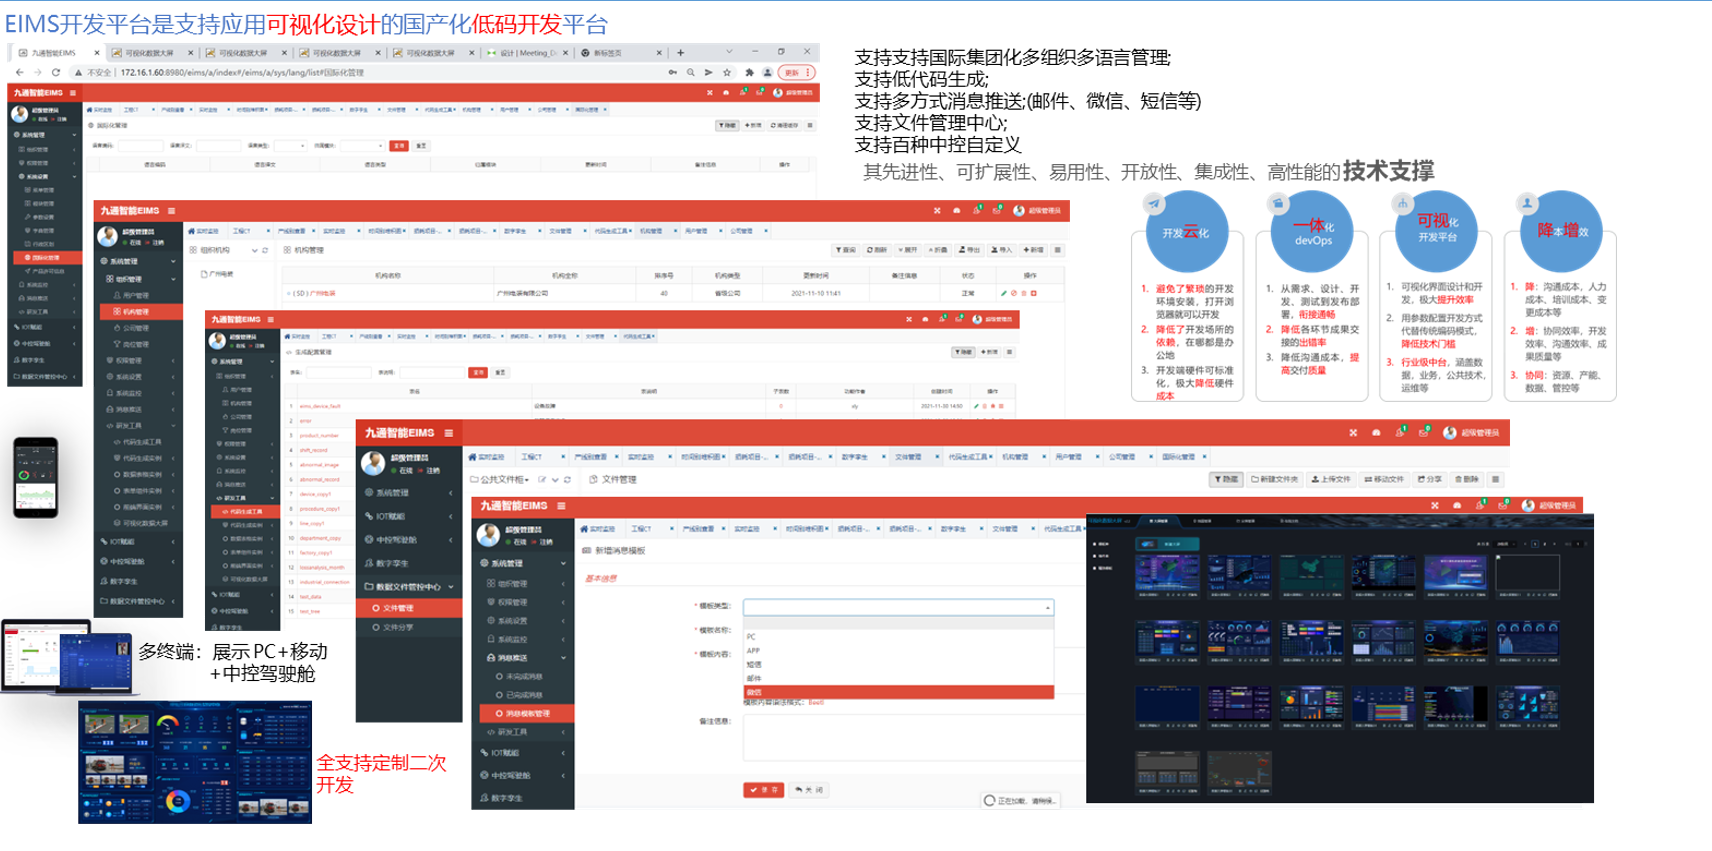
Task: Open eims_device_fault table row link
Action: [320, 406]
